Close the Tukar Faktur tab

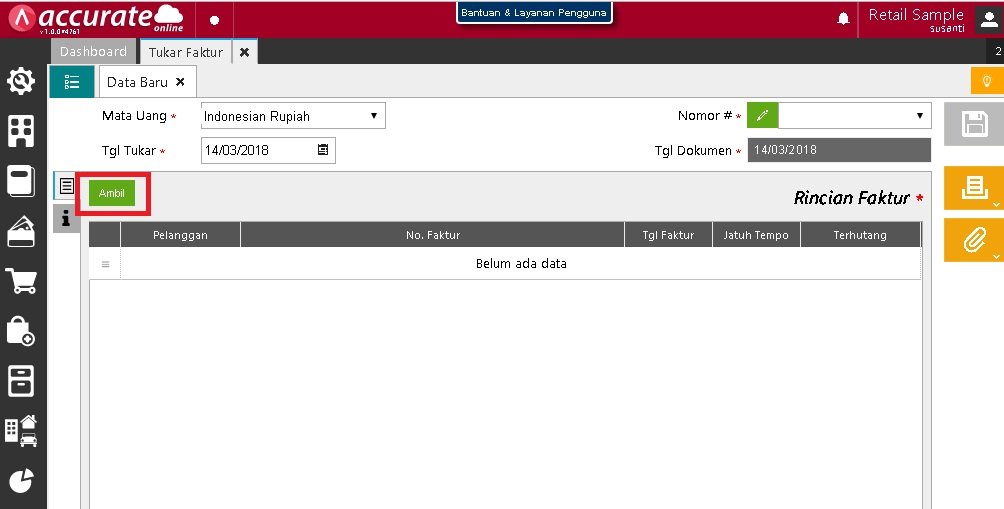[x=245, y=52]
